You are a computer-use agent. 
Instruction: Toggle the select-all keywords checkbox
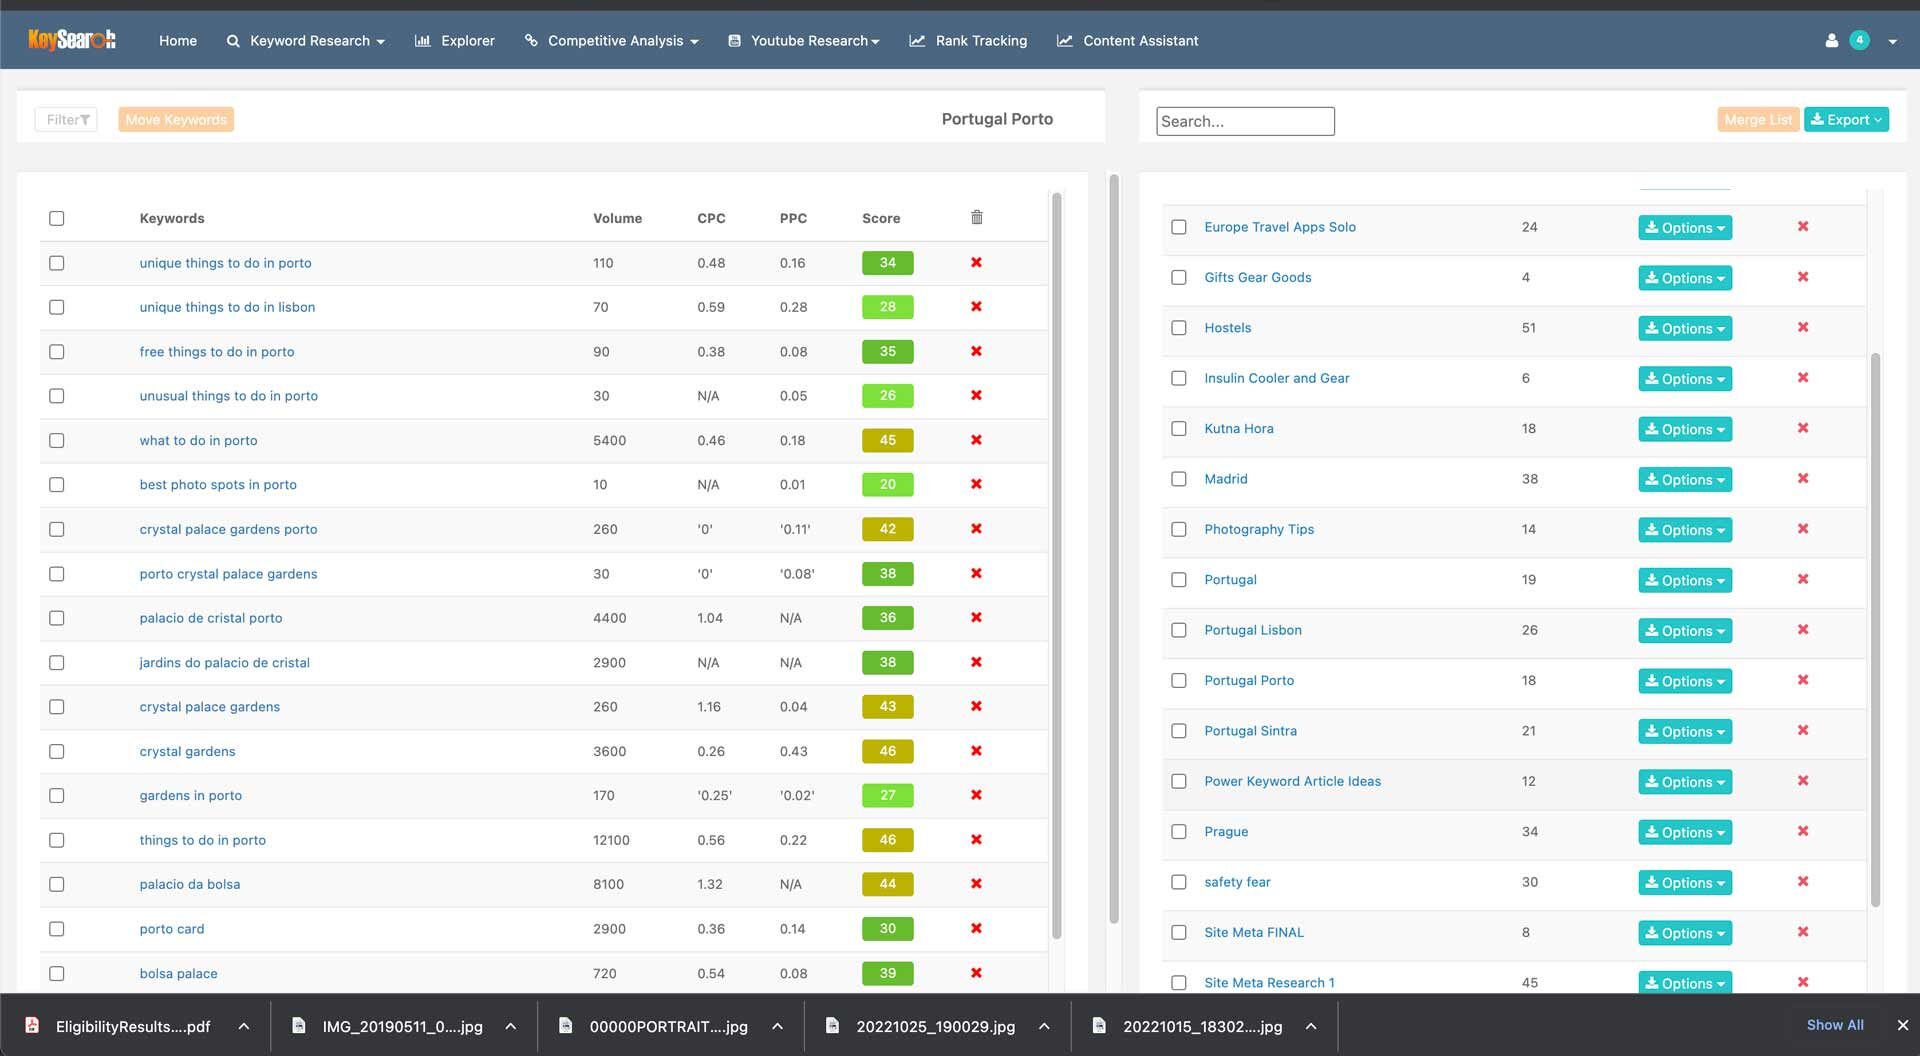pyautogui.click(x=57, y=218)
